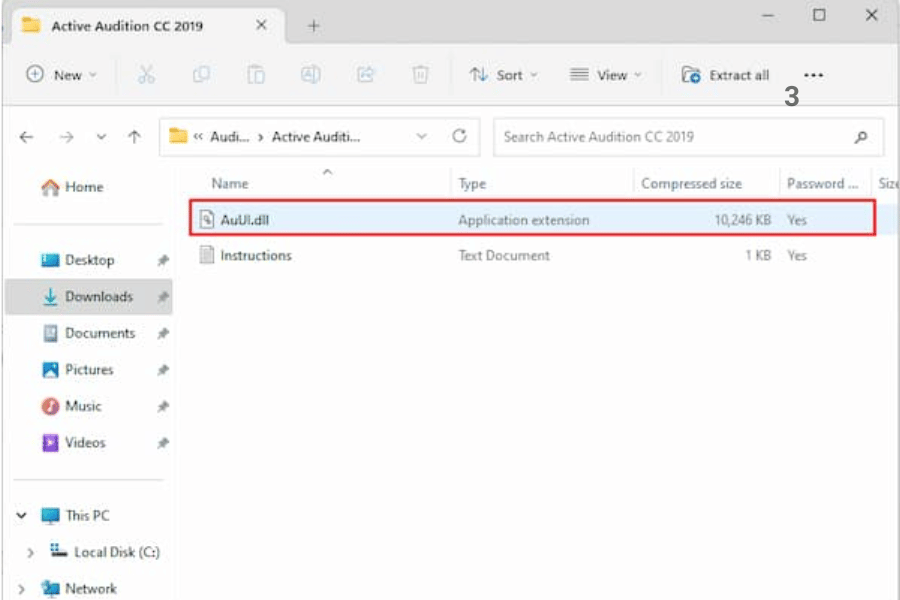Open the See more ellipsis menu
This screenshot has height=600, width=900.
tap(813, 75)
